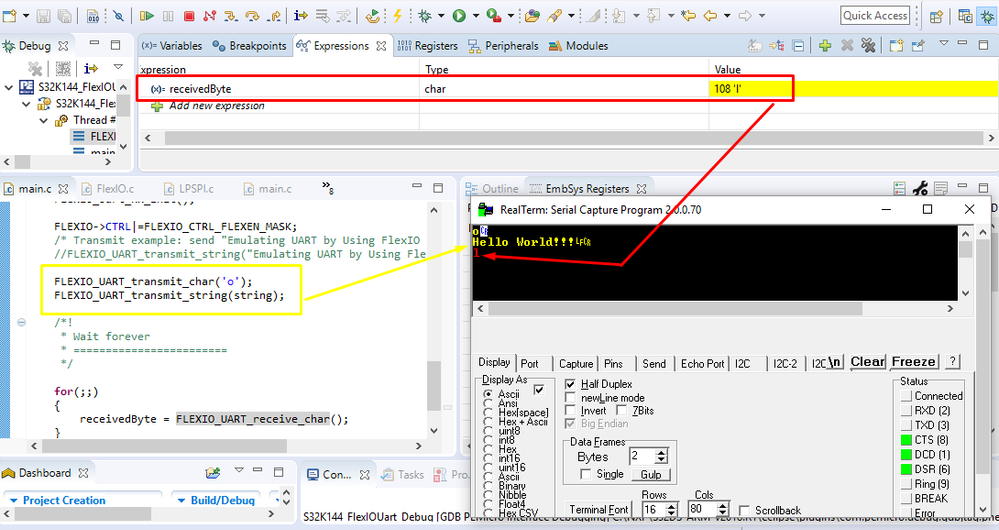The width and height of the screenshot is (999, 530).
Task: Switch to the Registers tab
Action: tap(428, 46)
